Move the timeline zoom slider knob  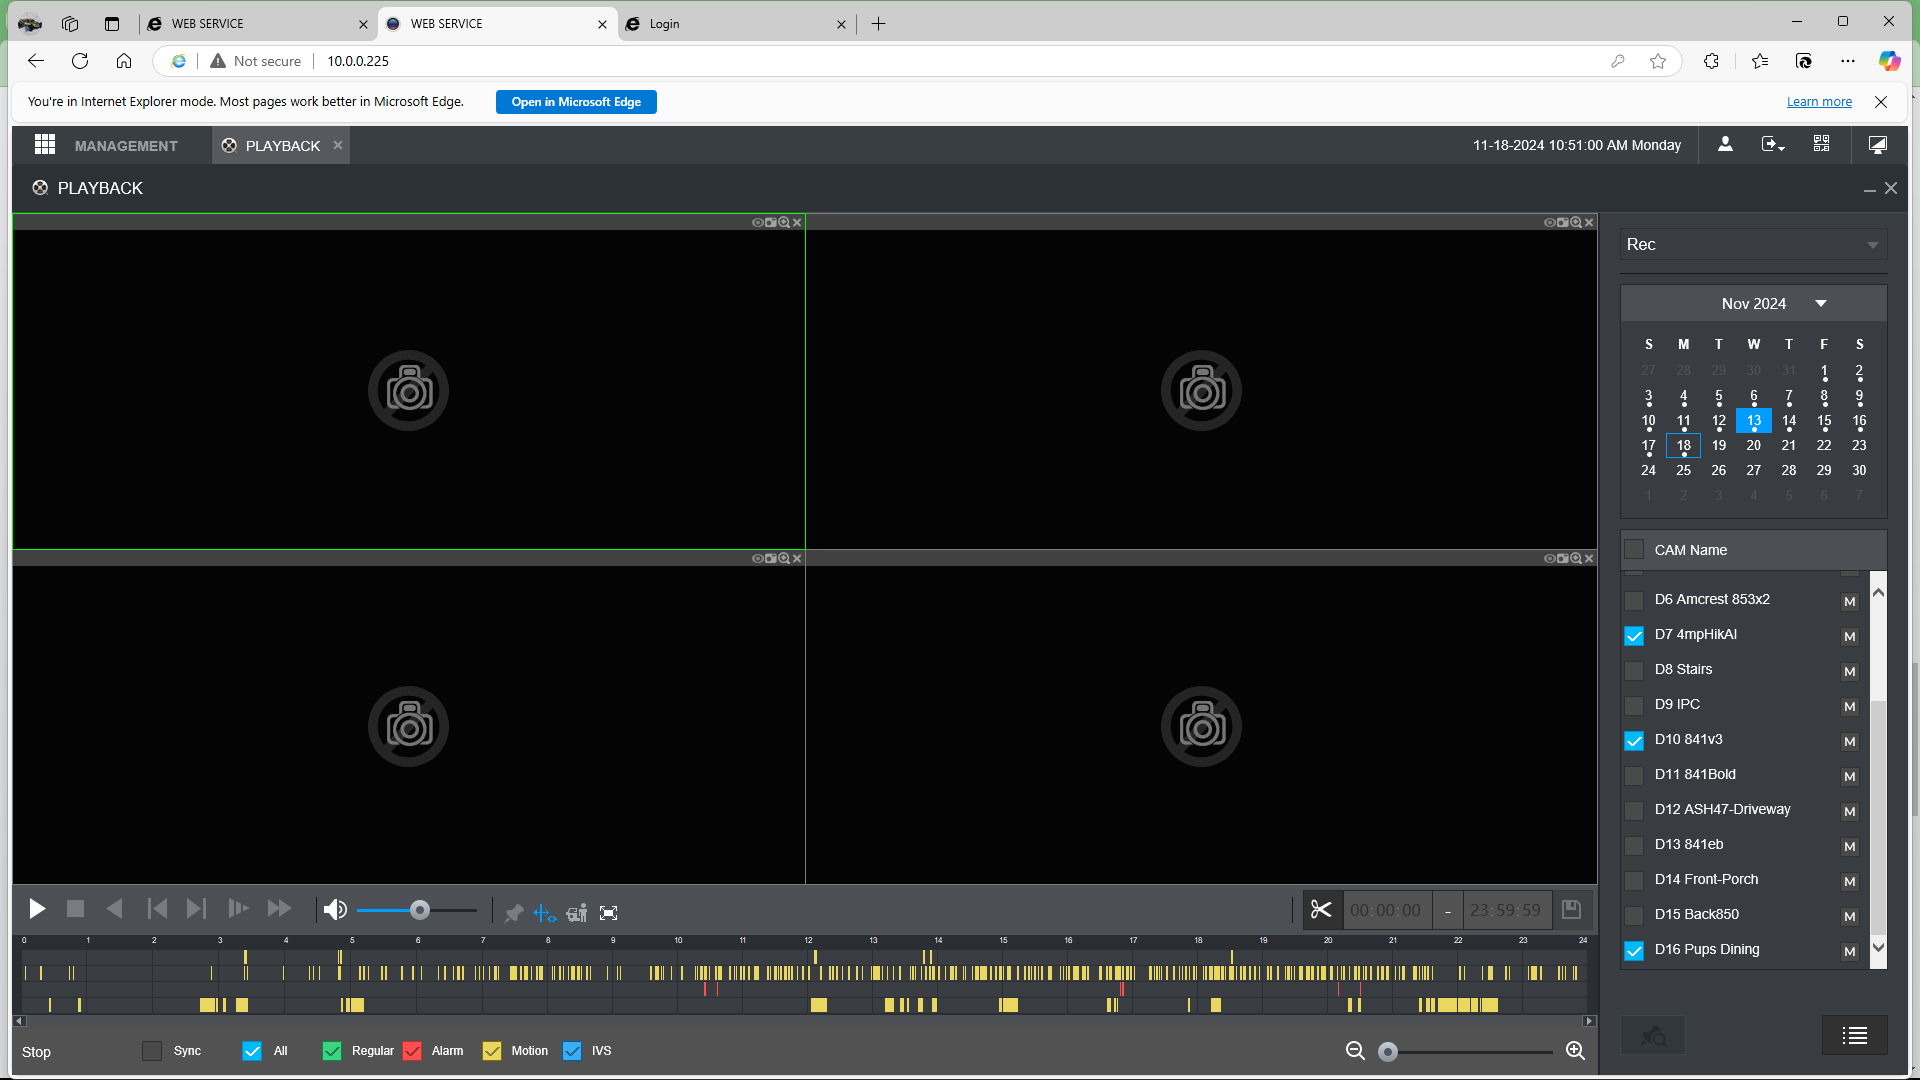coord(1388,1052)
